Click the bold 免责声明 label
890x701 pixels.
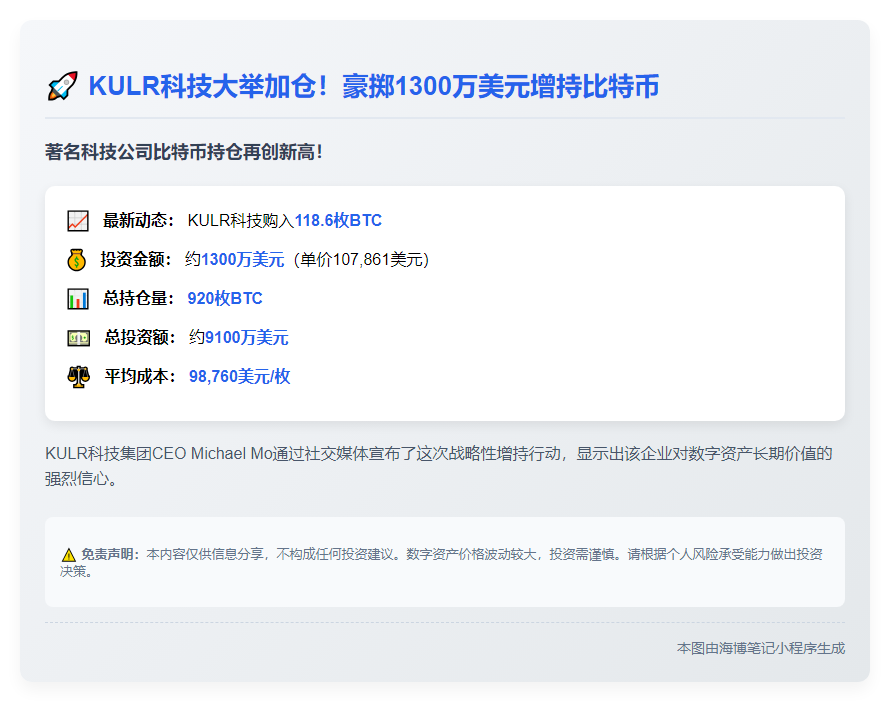pos(110,555)
